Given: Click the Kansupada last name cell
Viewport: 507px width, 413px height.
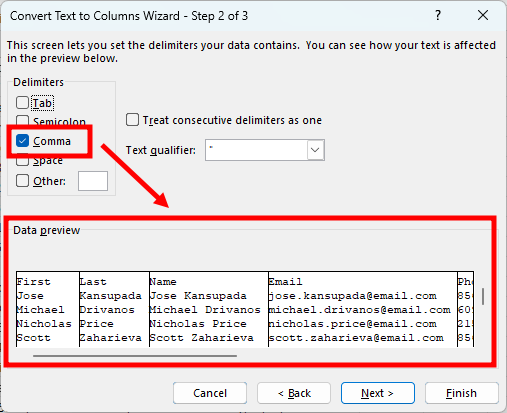Looking at the screenshot, I should point(111,296).
